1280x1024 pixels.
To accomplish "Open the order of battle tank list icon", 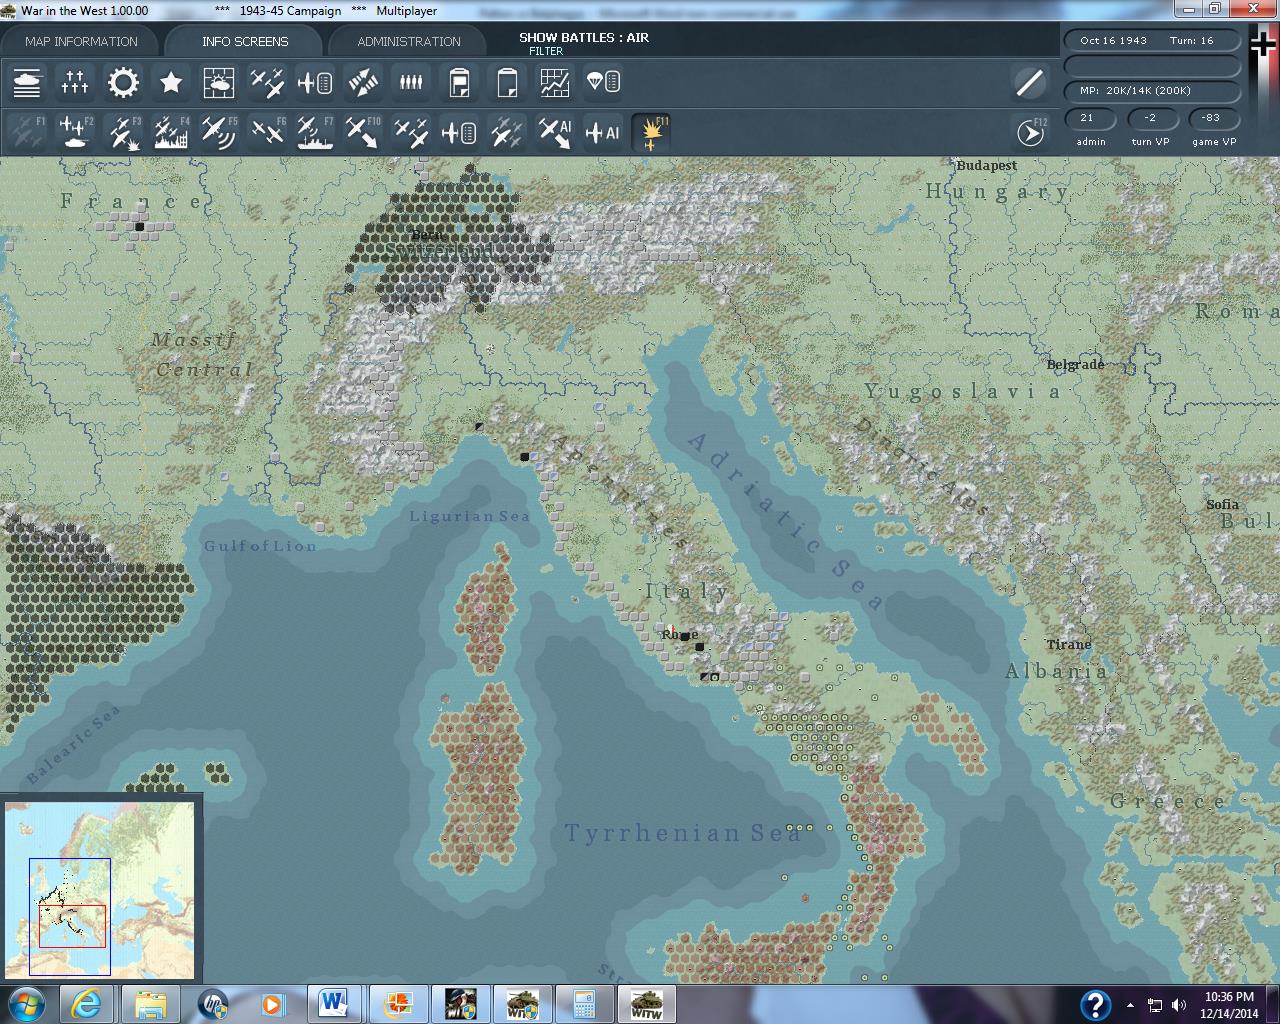I will tap(27, 82).
